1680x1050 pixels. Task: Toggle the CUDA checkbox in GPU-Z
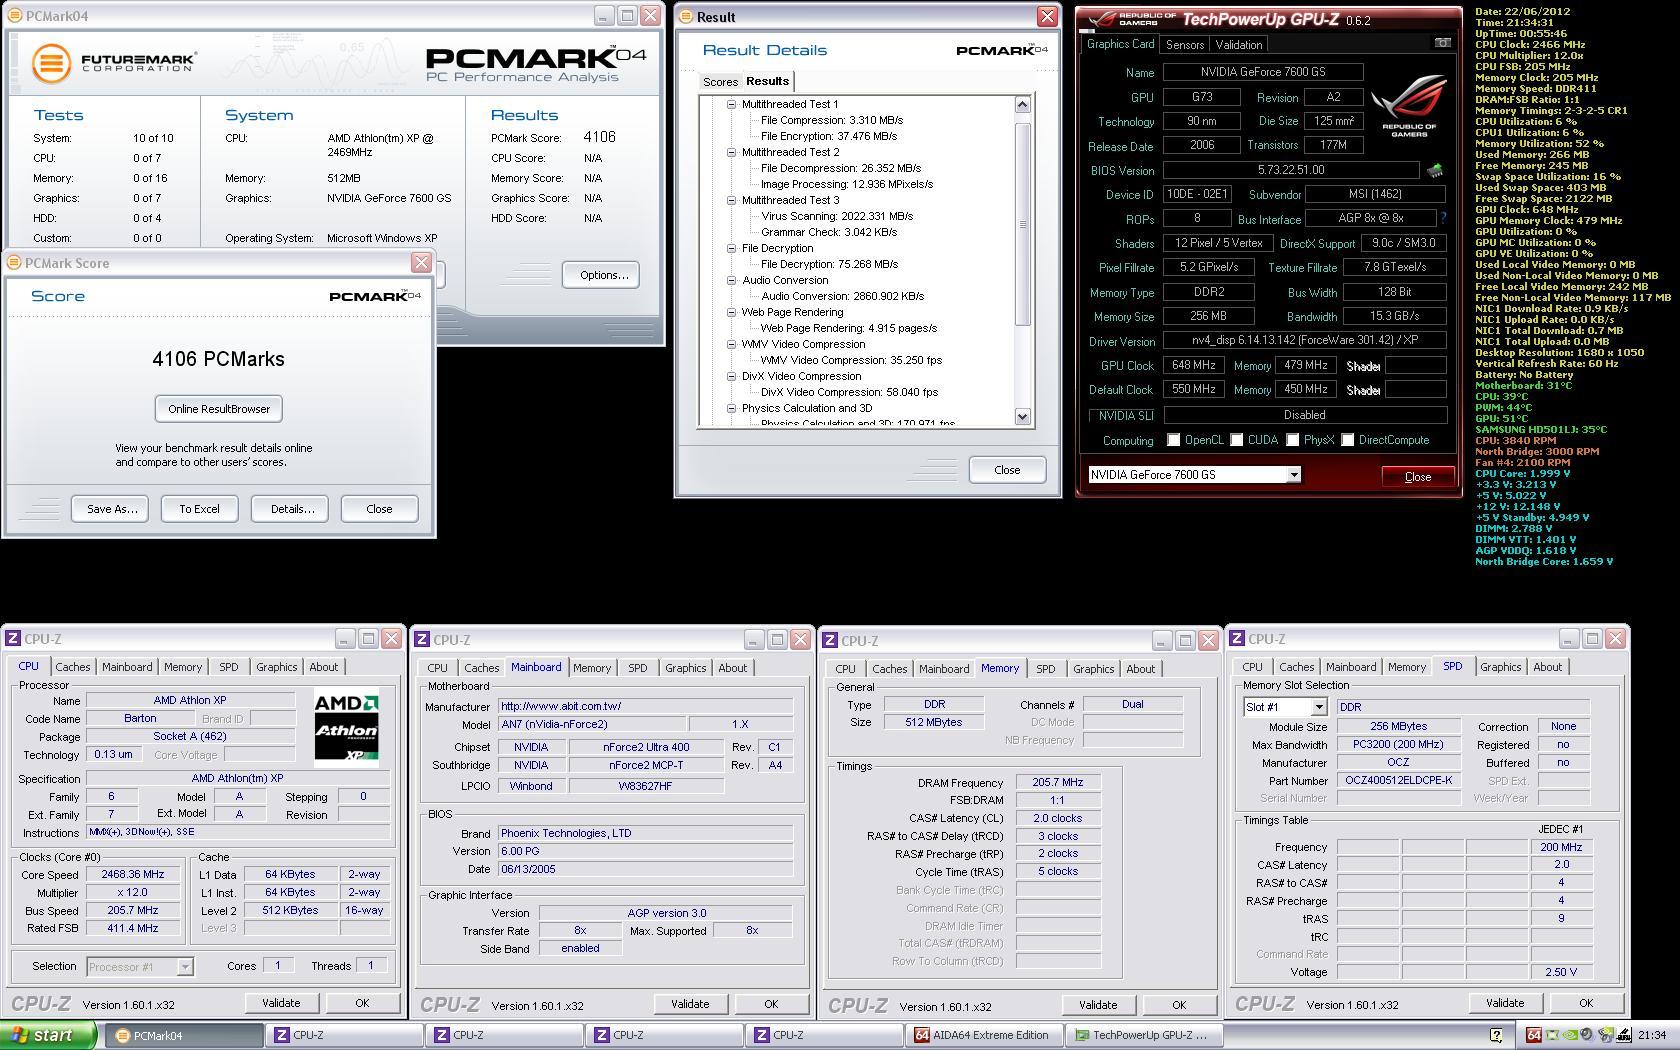[1237, 440]
